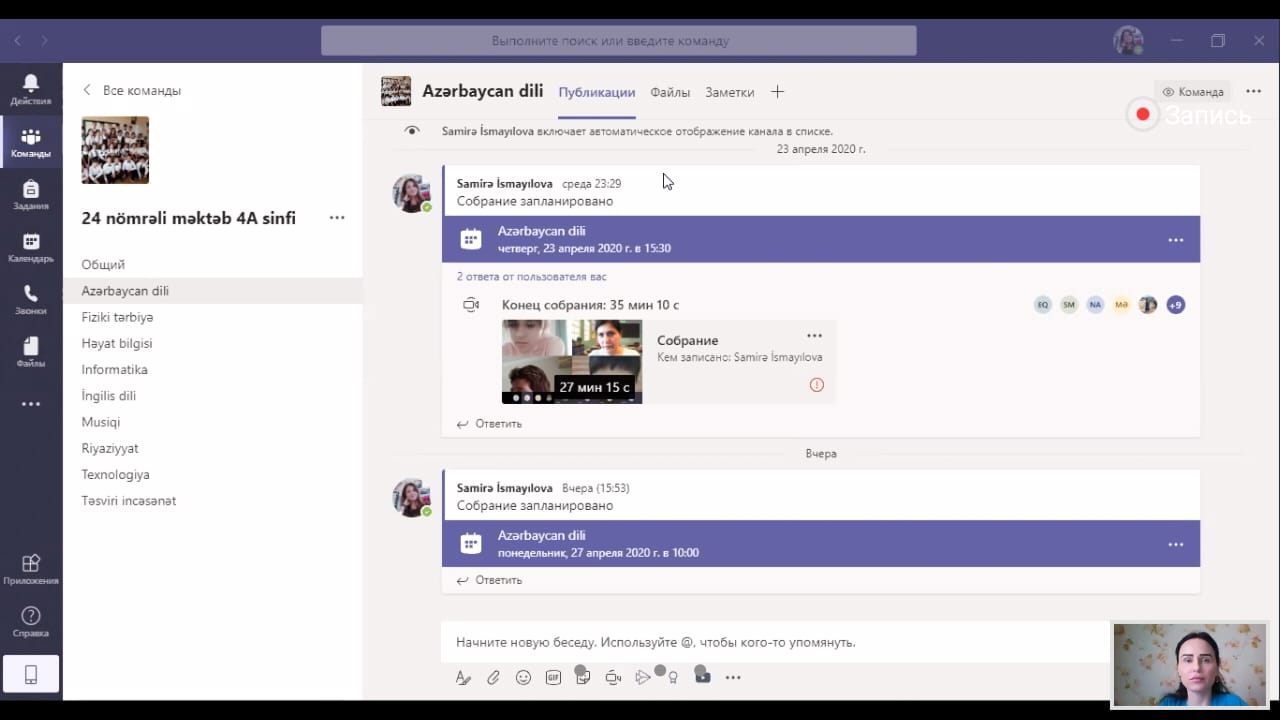The width and height of the screenshot is (1280, 720).
Task: Switch to Заметки tab
Action: point(730,92)
